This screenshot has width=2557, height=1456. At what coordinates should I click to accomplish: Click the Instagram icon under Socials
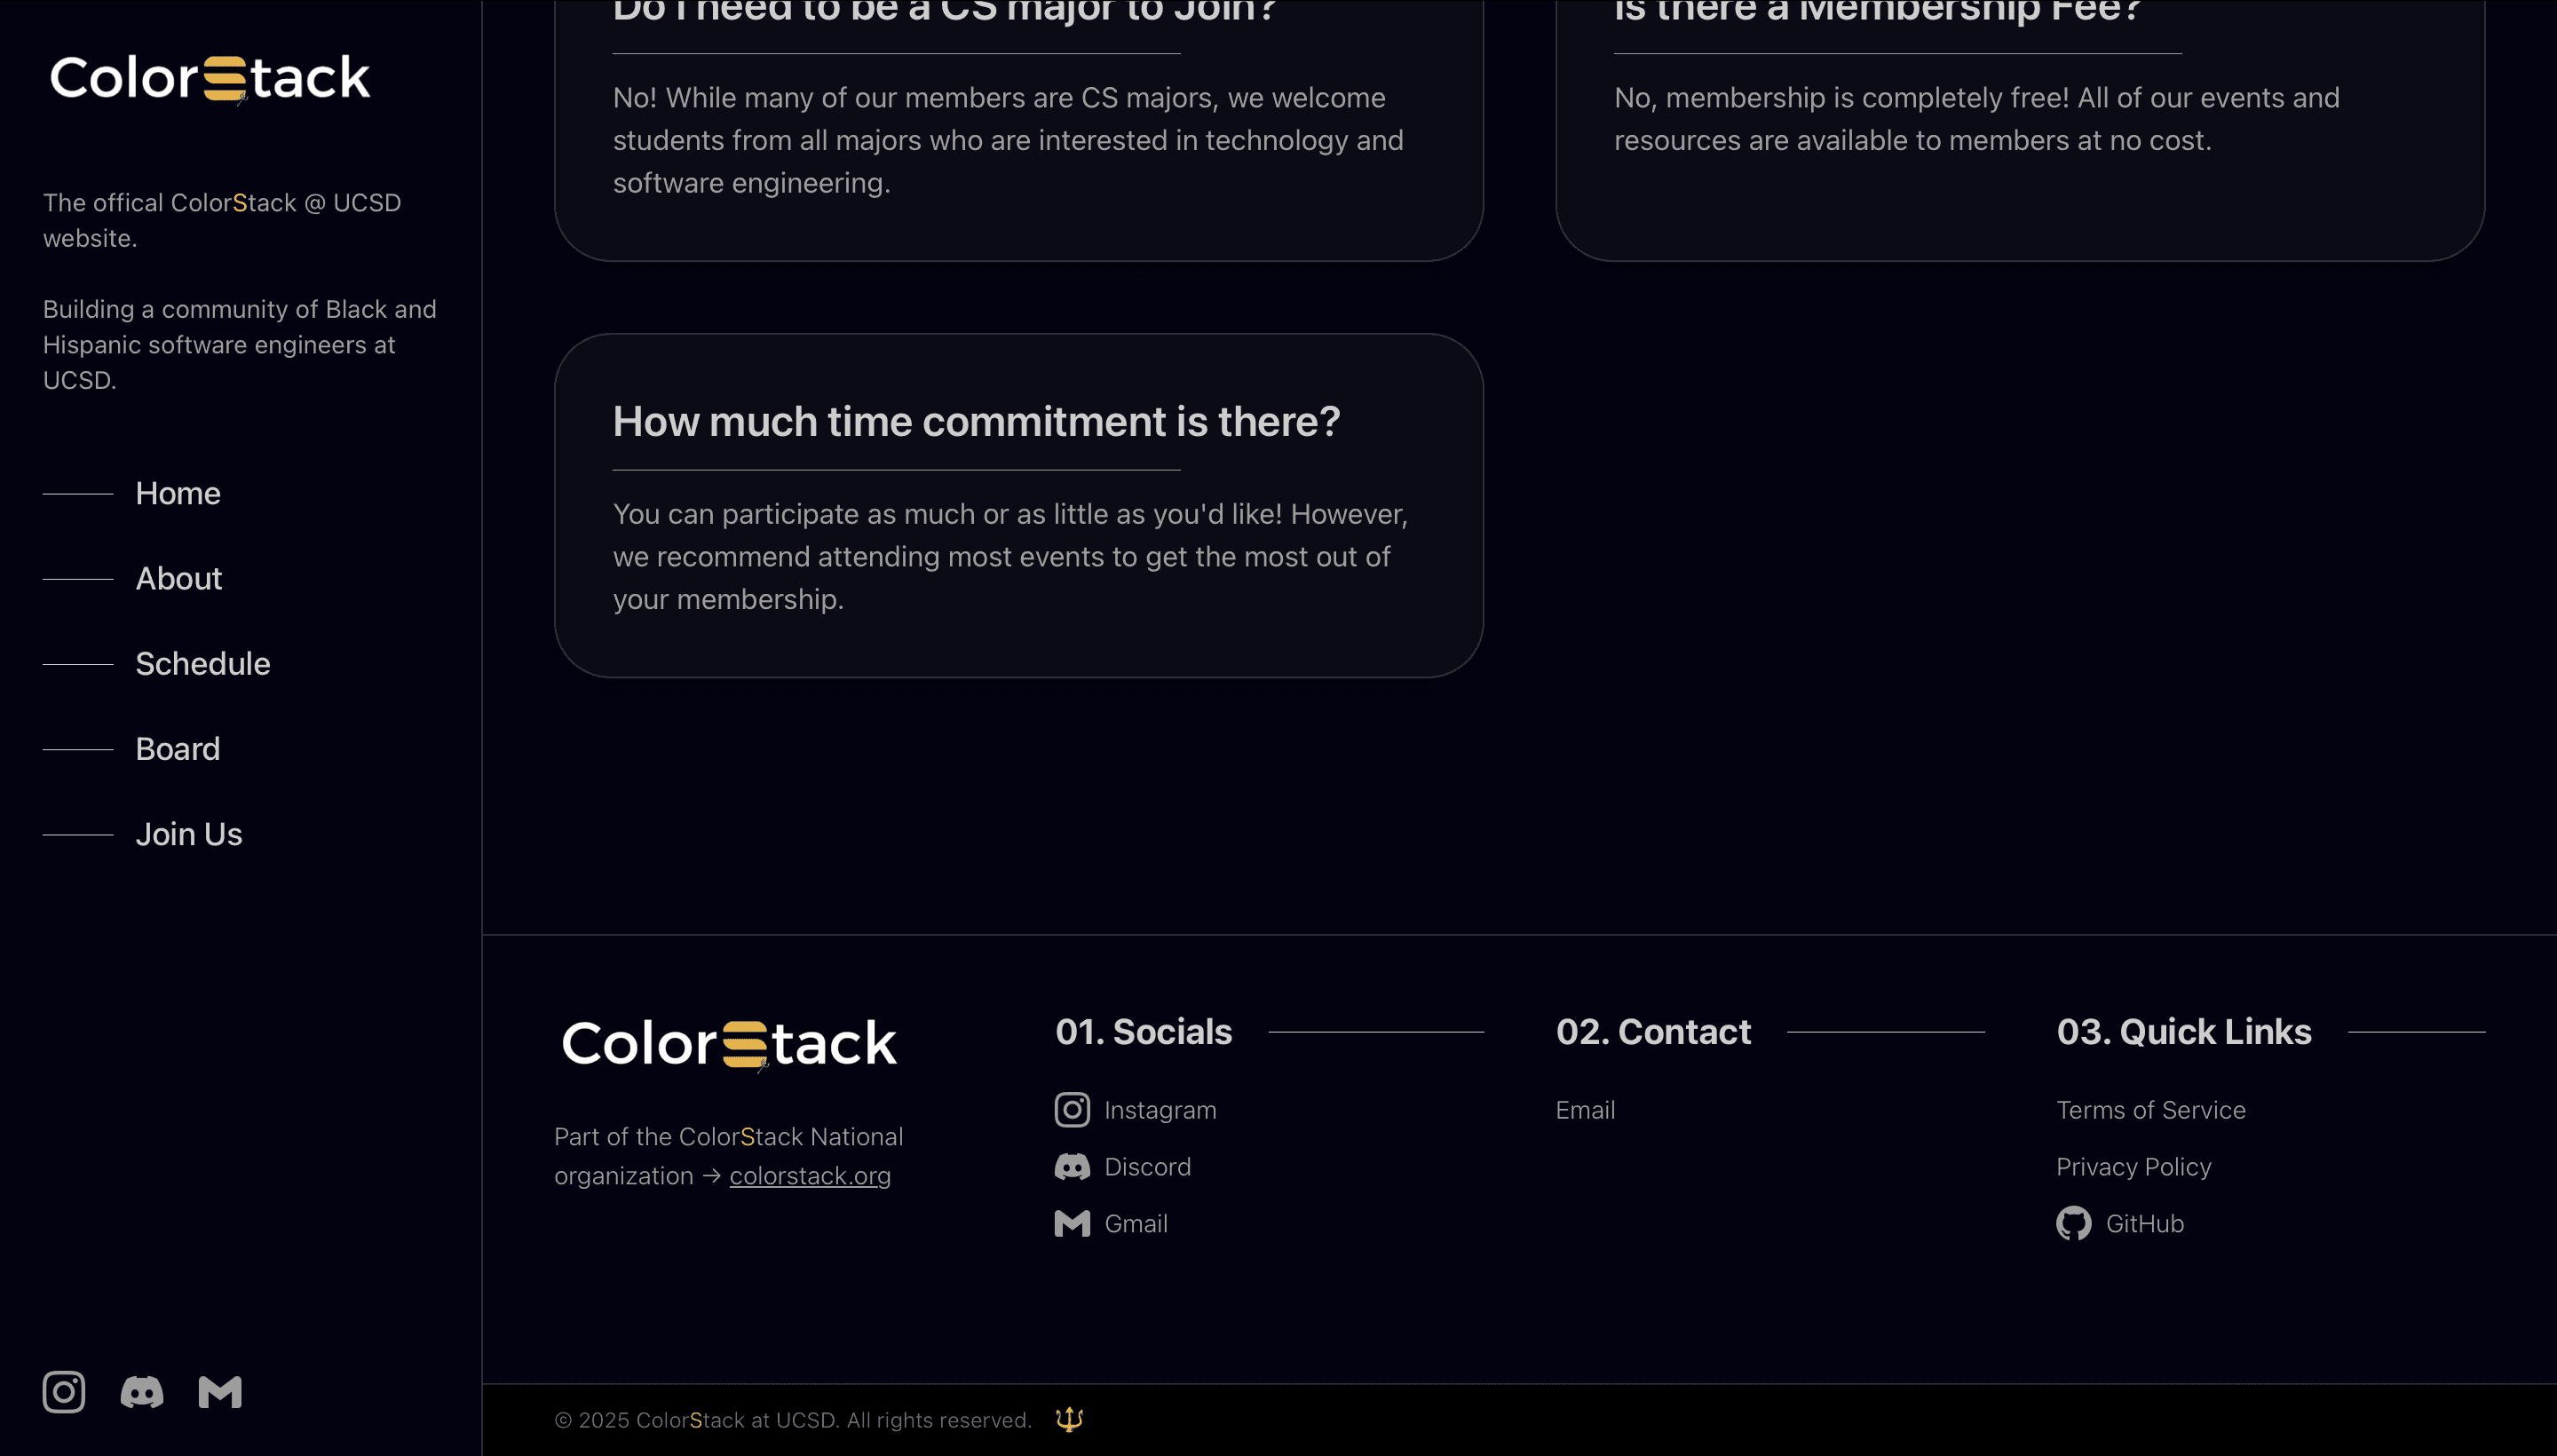click(x=1072, y=1110)
